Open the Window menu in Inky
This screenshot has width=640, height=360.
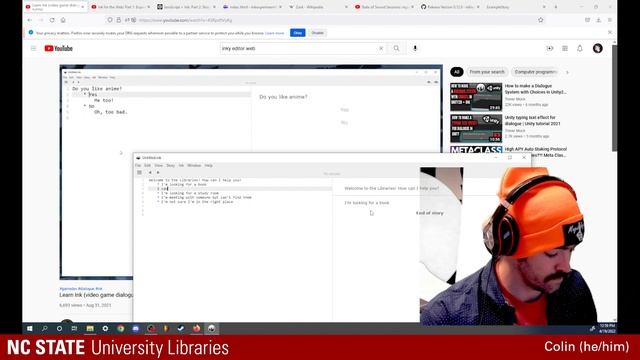click(x=194, y=165)
